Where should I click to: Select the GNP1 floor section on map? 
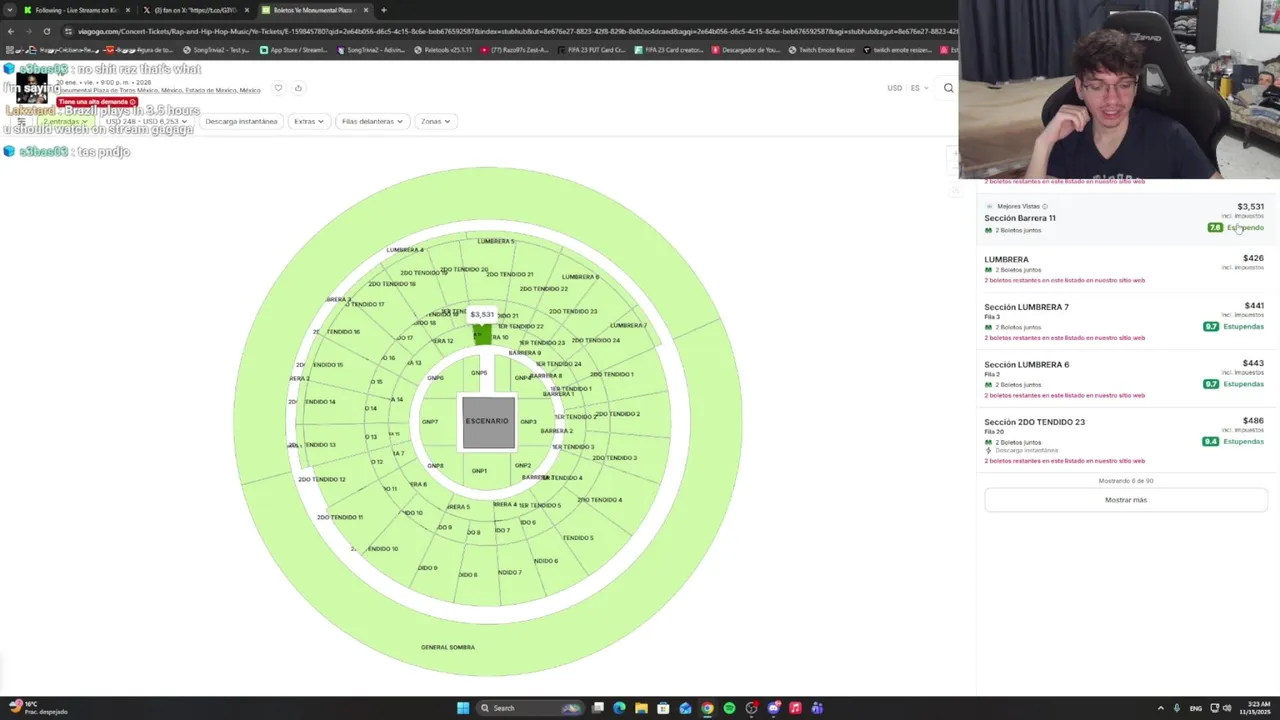479,470
